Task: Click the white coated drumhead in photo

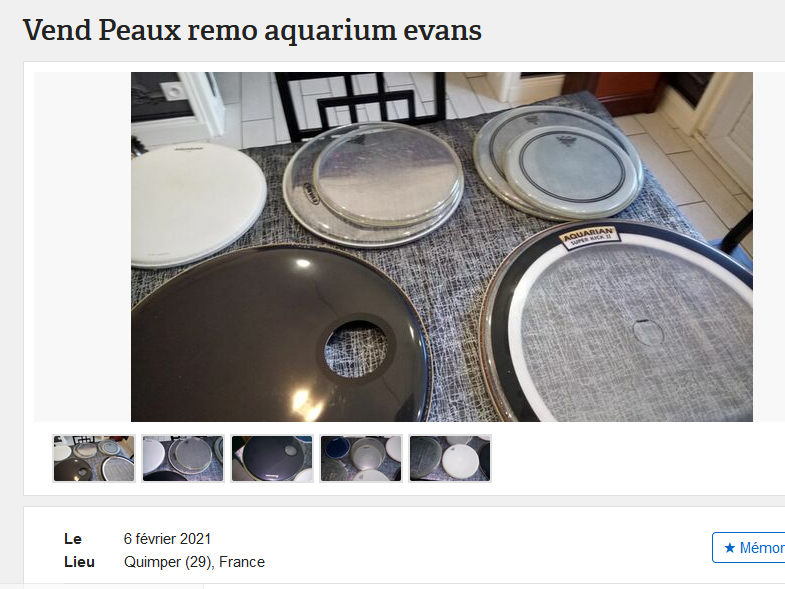Action: tap(198, 204)
